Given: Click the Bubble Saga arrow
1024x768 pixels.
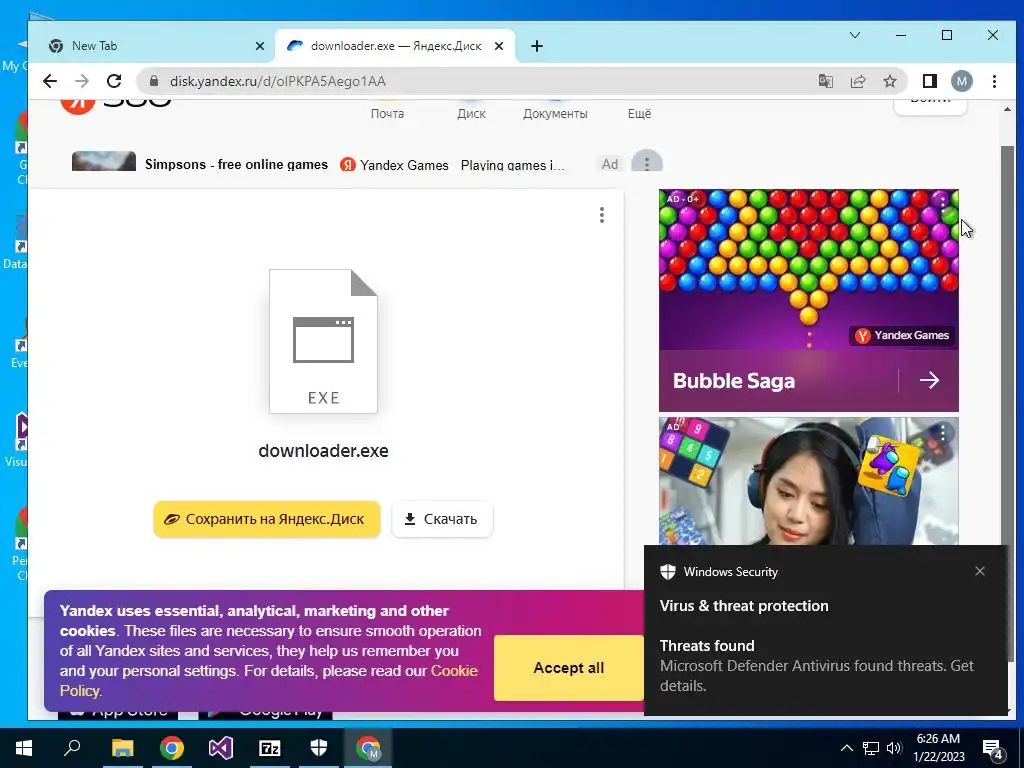Looking at the screenshot, I should 929,380.
